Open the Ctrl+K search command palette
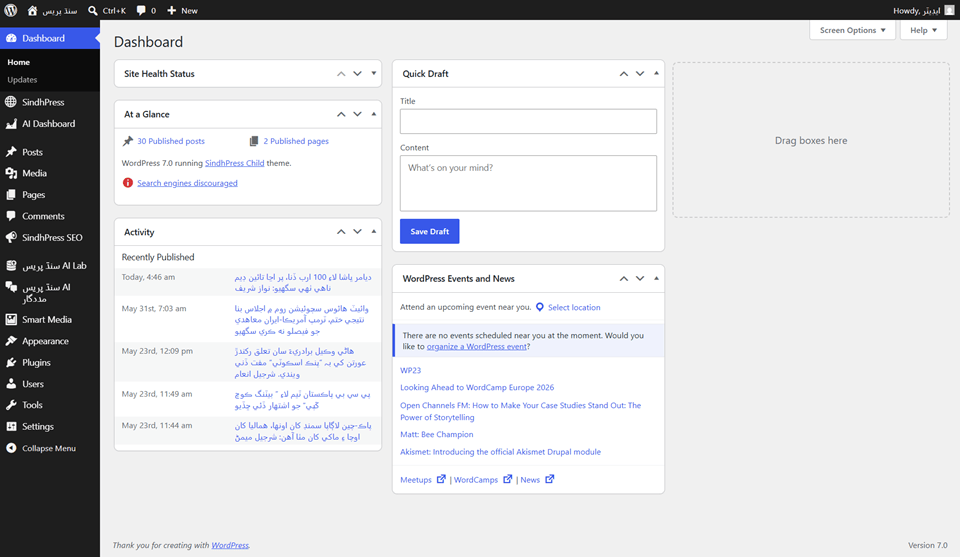This screenshot has width=960, height=557. [107, 10]
